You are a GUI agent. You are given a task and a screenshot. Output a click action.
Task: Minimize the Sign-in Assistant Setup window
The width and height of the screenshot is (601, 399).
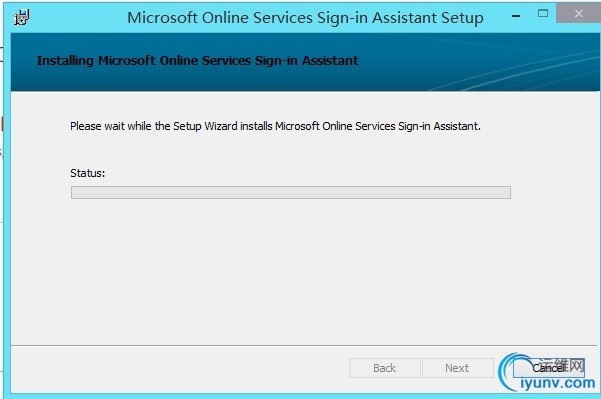516,16
